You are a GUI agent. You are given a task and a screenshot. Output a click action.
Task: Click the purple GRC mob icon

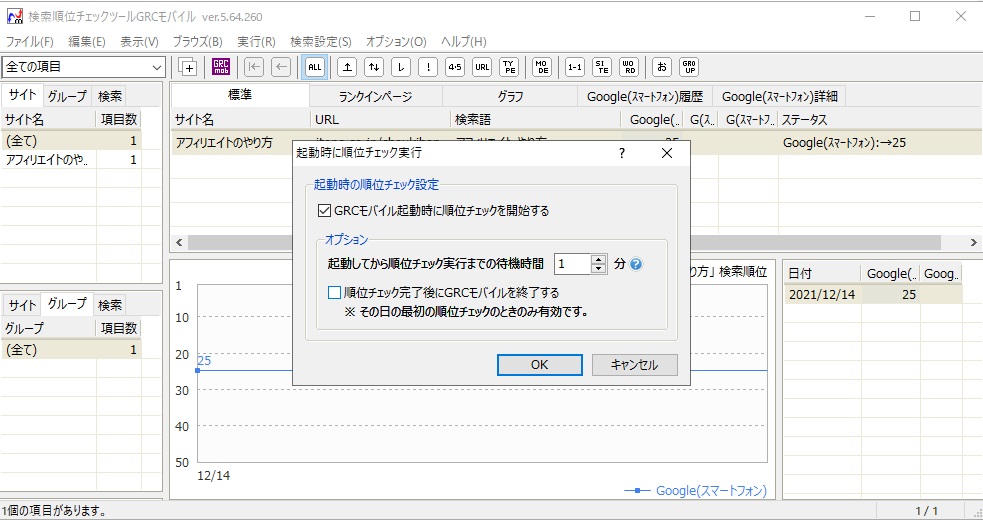pos(221,67)
